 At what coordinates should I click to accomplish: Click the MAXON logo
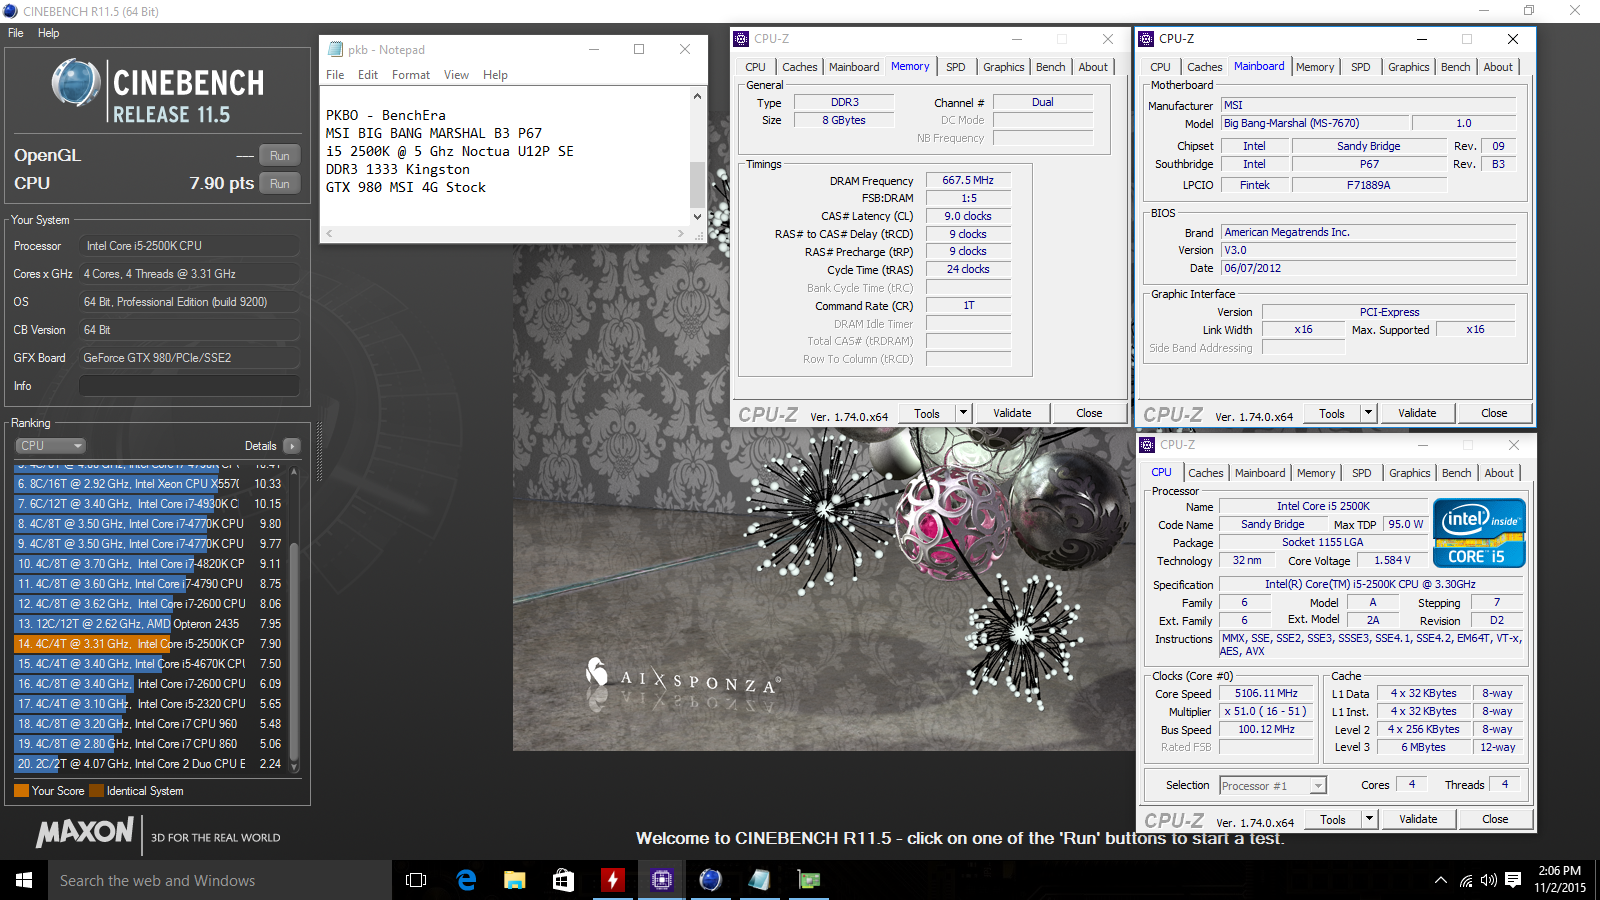tap(85, 832)
